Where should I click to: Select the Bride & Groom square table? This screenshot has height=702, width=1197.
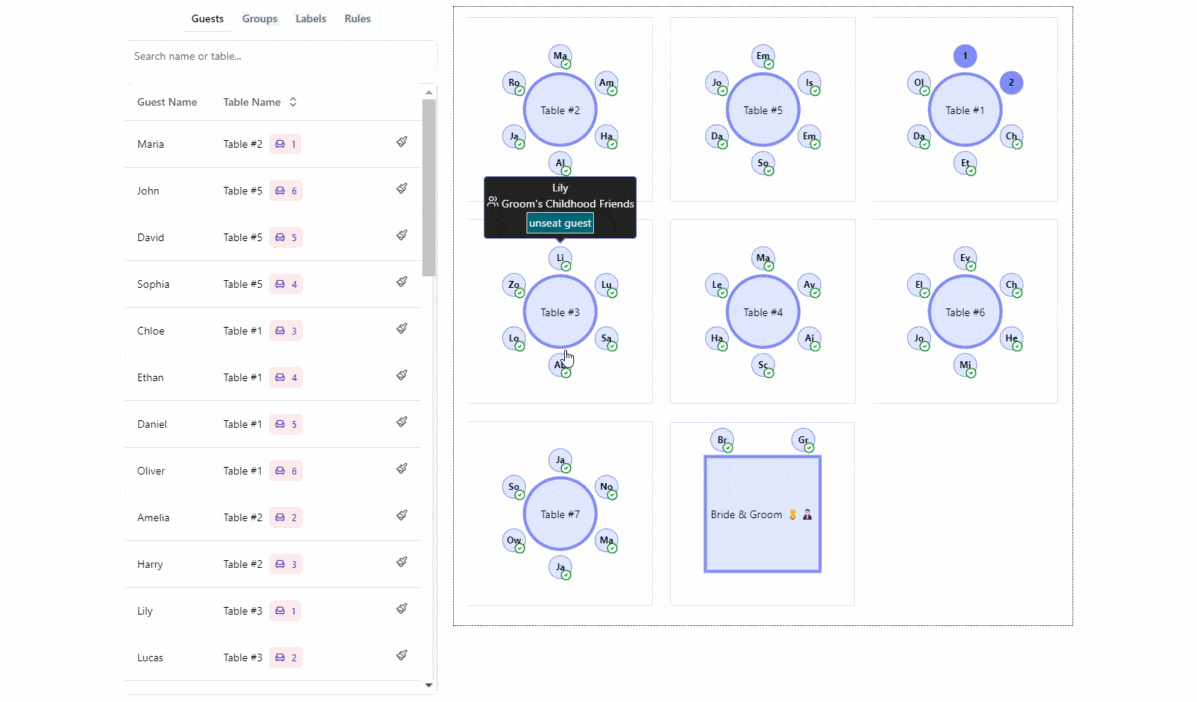click(763, 514)
